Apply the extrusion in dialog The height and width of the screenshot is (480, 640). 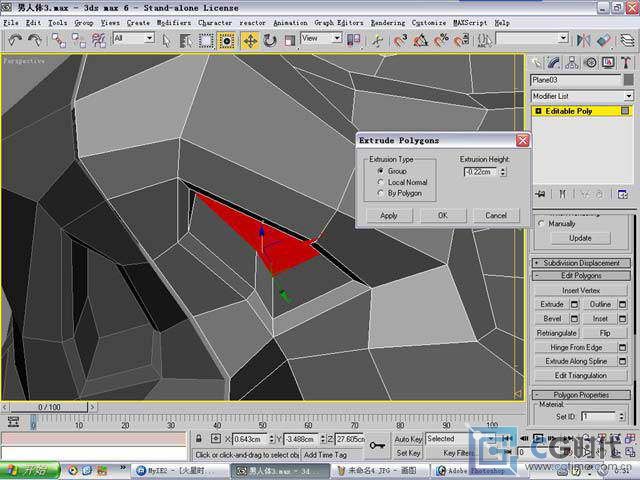pos(389,215)
